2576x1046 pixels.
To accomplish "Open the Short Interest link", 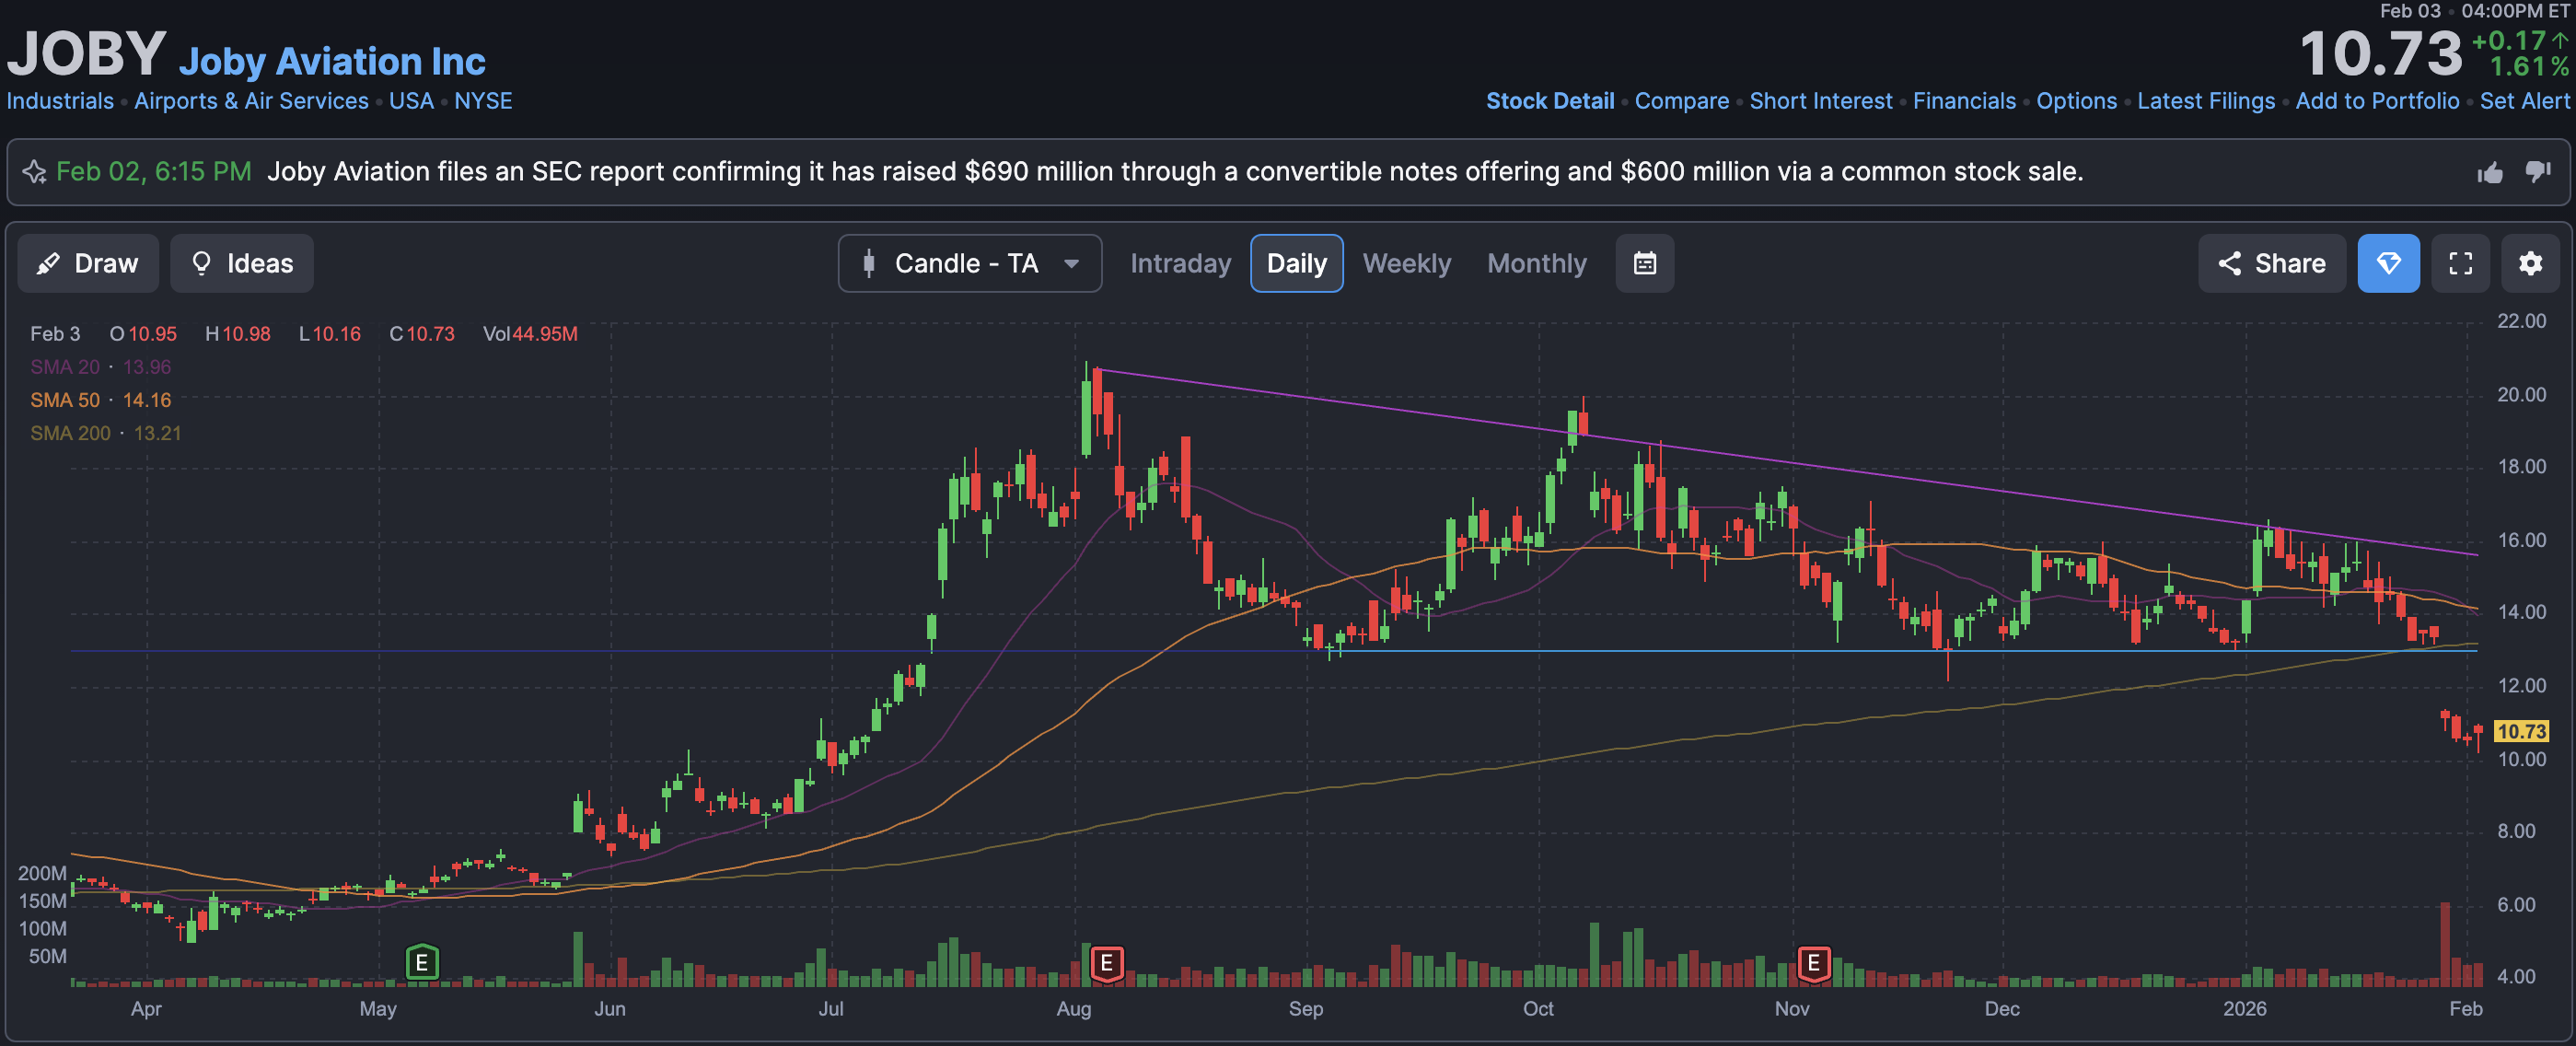I will point(1820,101).
